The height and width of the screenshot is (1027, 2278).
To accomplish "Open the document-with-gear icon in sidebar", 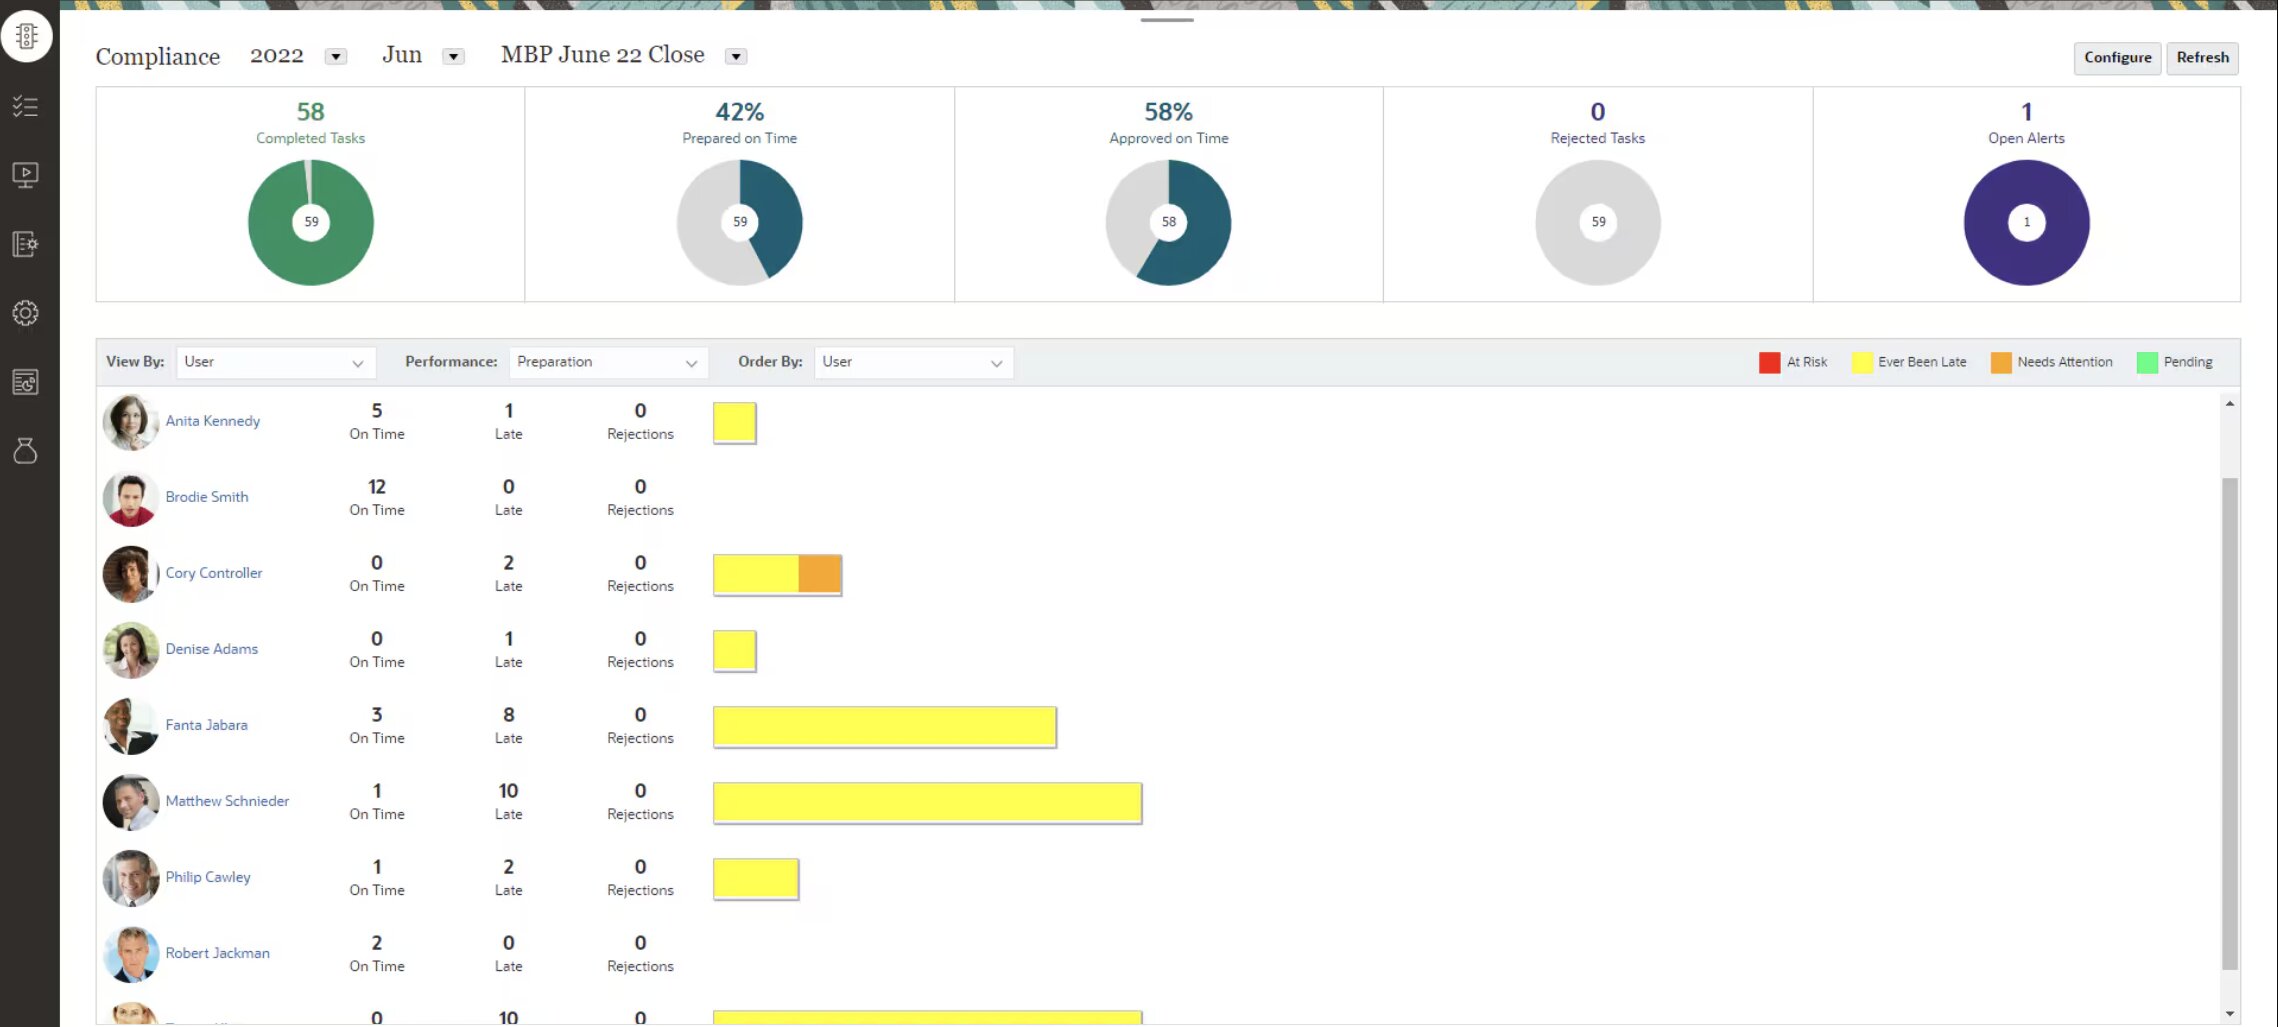I will pyautogui.click(x=26, y=244).
